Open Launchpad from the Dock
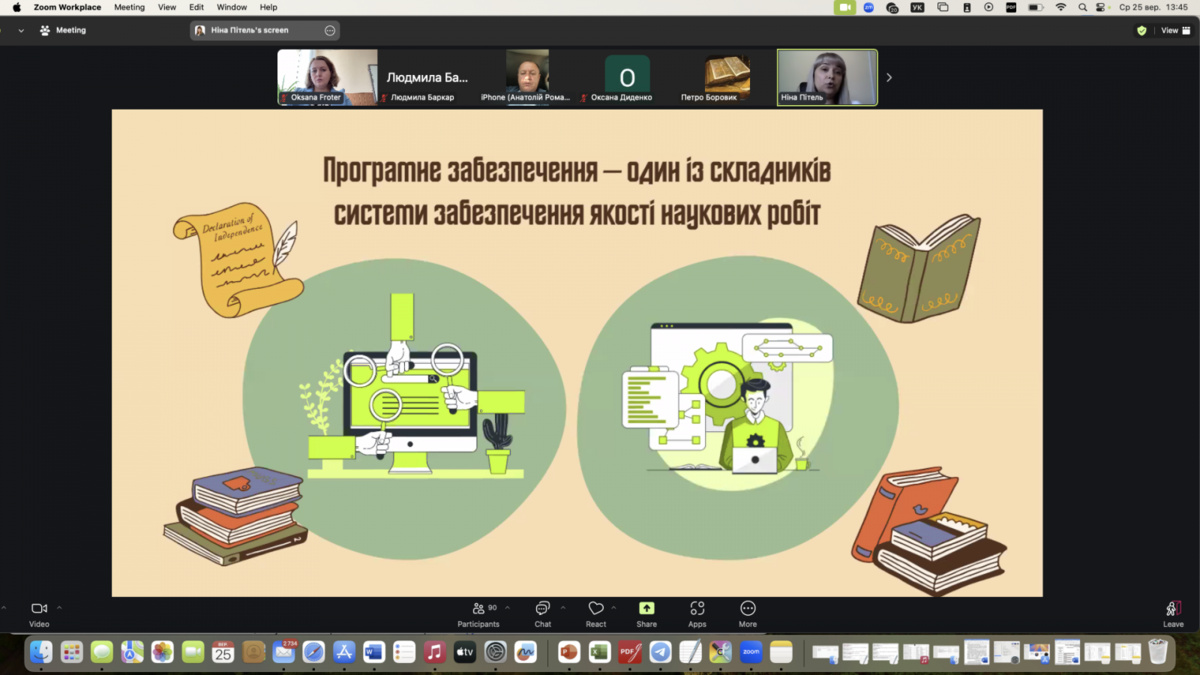This screenshot has height=675, width=1200. pyautogui.click(x=72, y=652)
